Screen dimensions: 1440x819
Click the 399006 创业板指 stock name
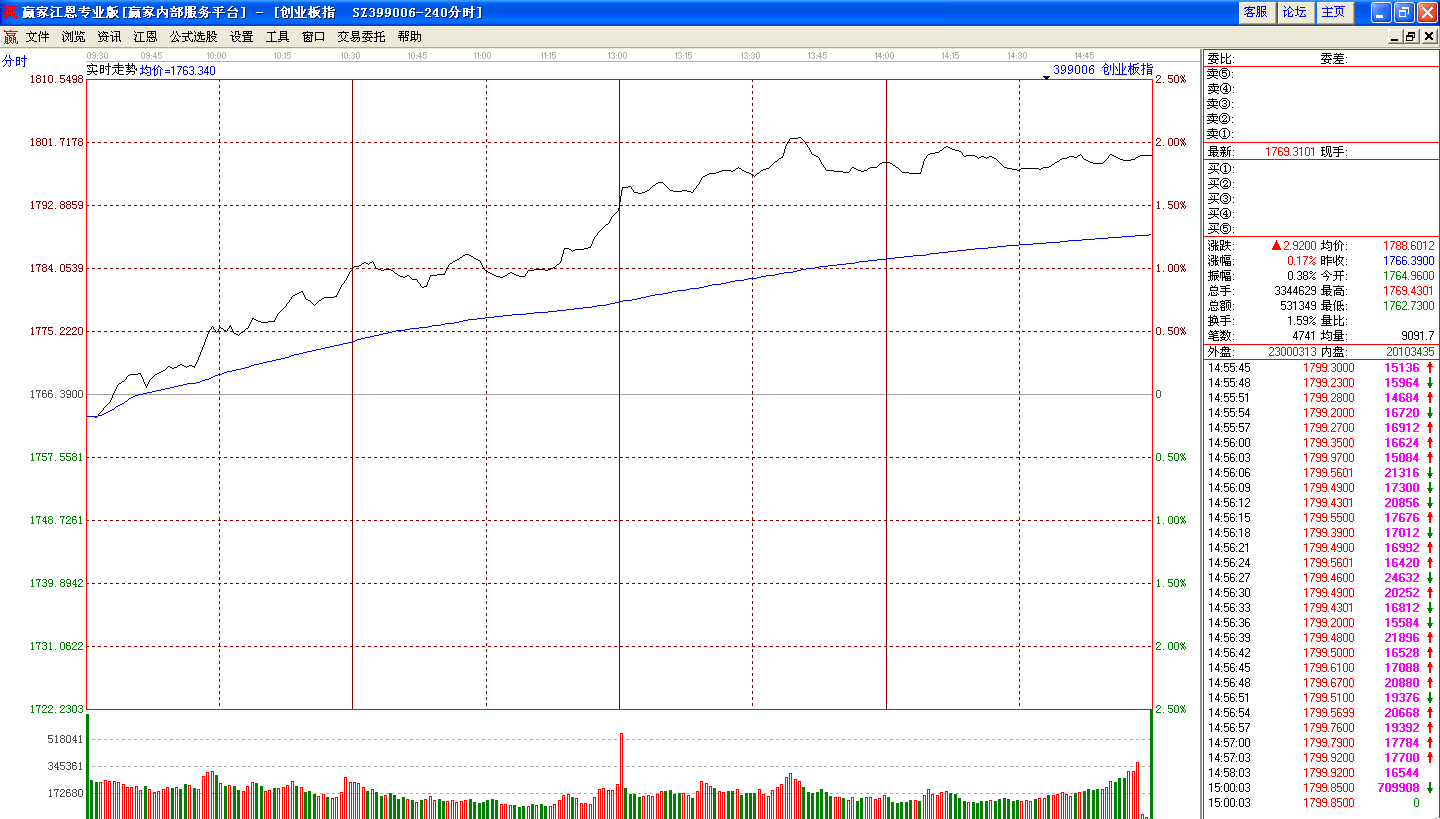click(x=1103, y=70)
